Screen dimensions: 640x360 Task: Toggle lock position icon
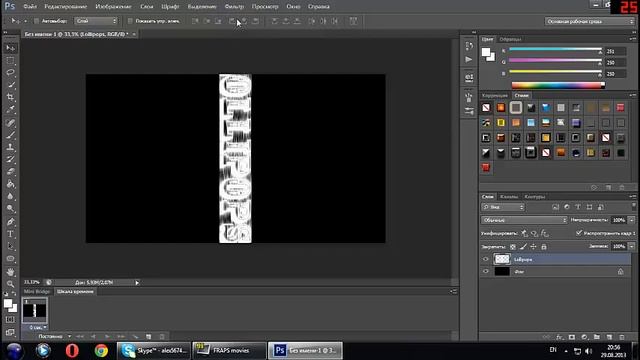(x=533, y=247)
